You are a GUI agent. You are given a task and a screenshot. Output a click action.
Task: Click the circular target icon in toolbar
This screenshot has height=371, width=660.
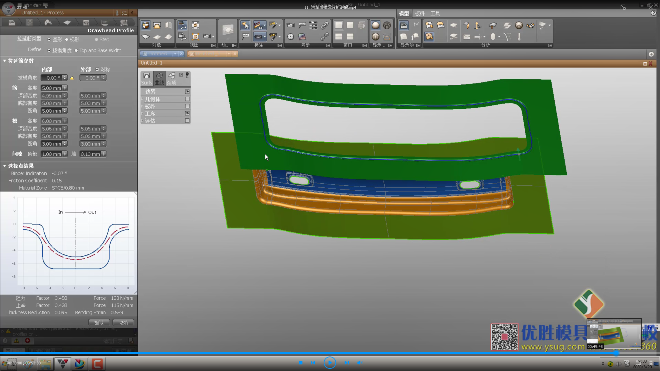pyautogui.click(x=290, y=37)
